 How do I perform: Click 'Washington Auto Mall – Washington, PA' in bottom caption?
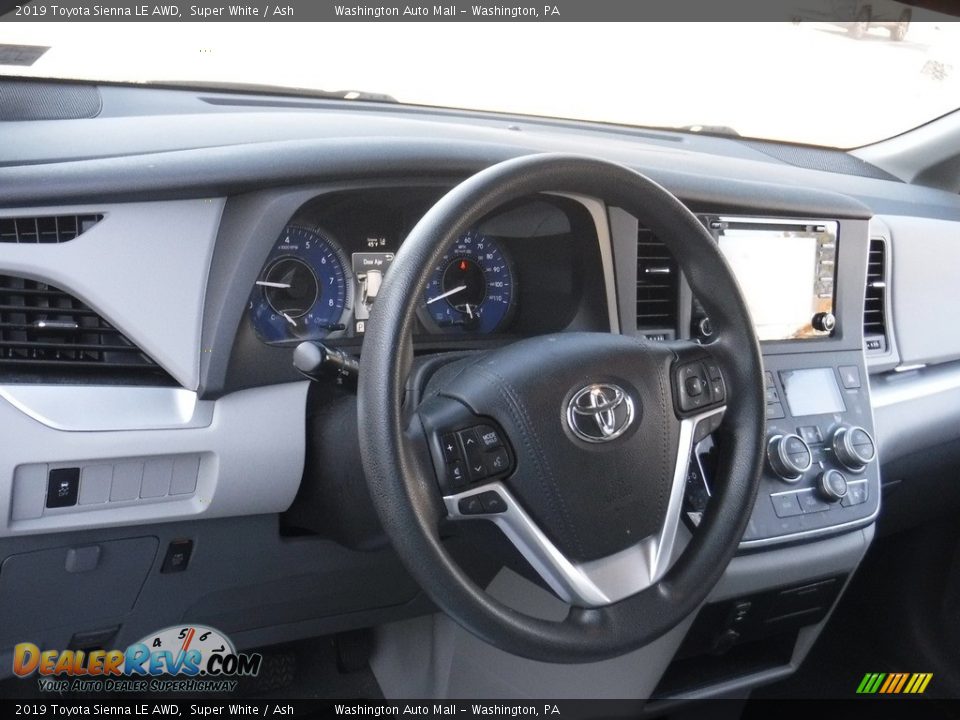click(x=447, y=710)
